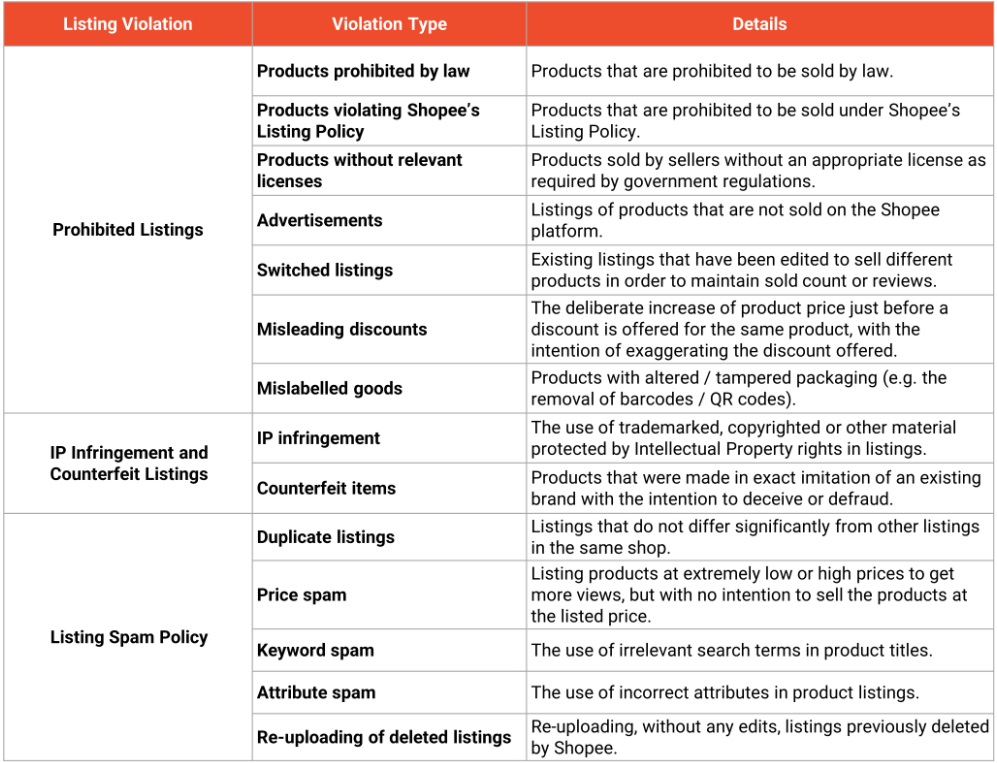
Task: Click the Details column header
Action: click(759, 24)
